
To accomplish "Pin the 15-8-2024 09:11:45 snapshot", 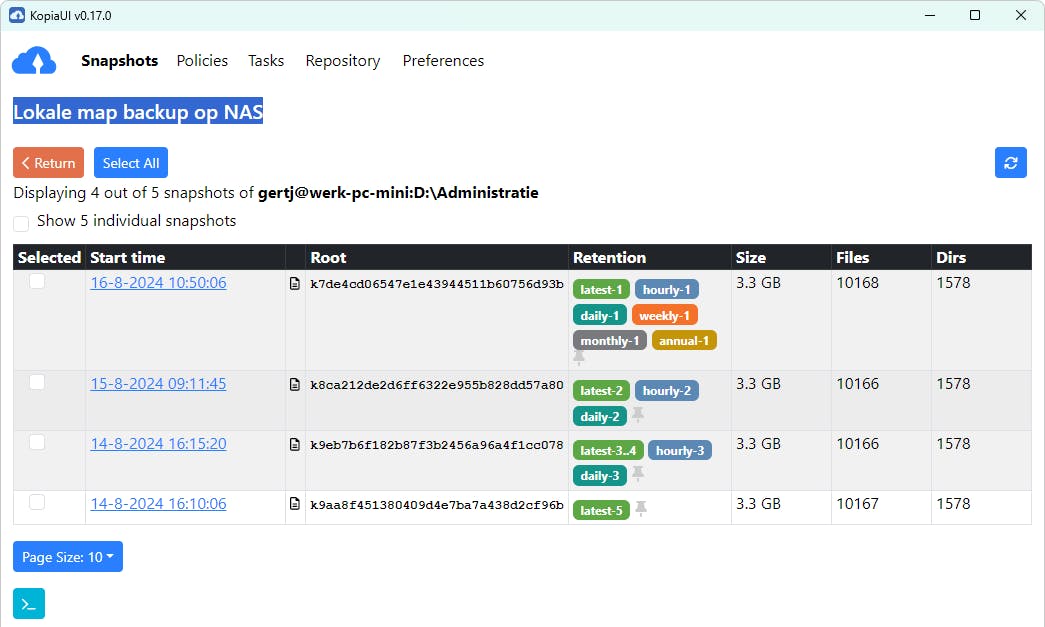I will tap(638, 414).
